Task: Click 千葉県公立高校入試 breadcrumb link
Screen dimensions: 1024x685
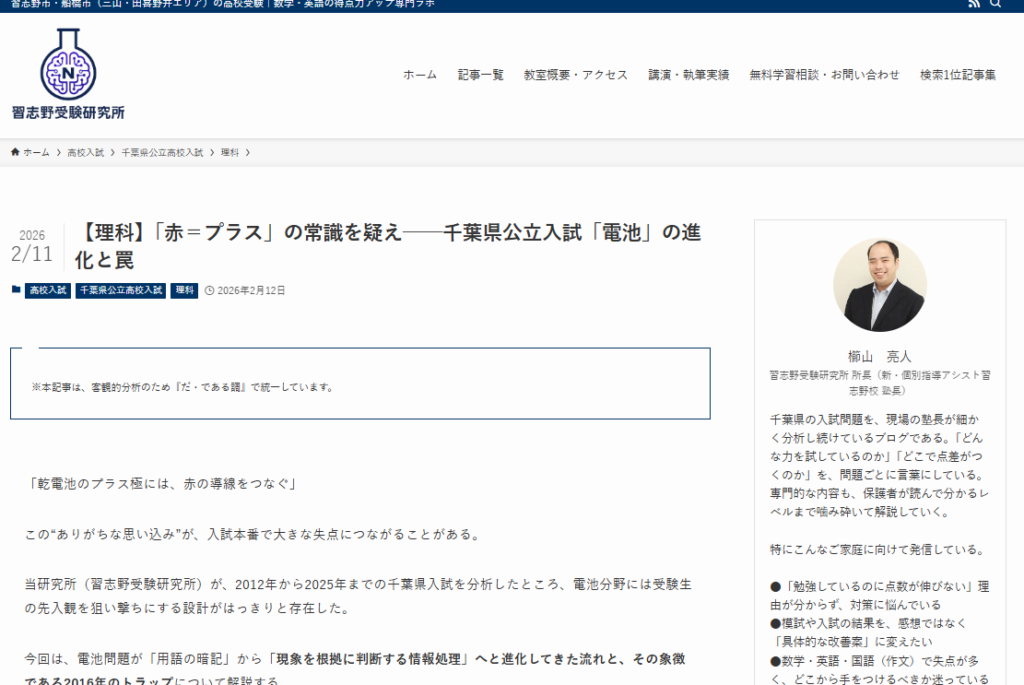Action: [x=162, y=153]
